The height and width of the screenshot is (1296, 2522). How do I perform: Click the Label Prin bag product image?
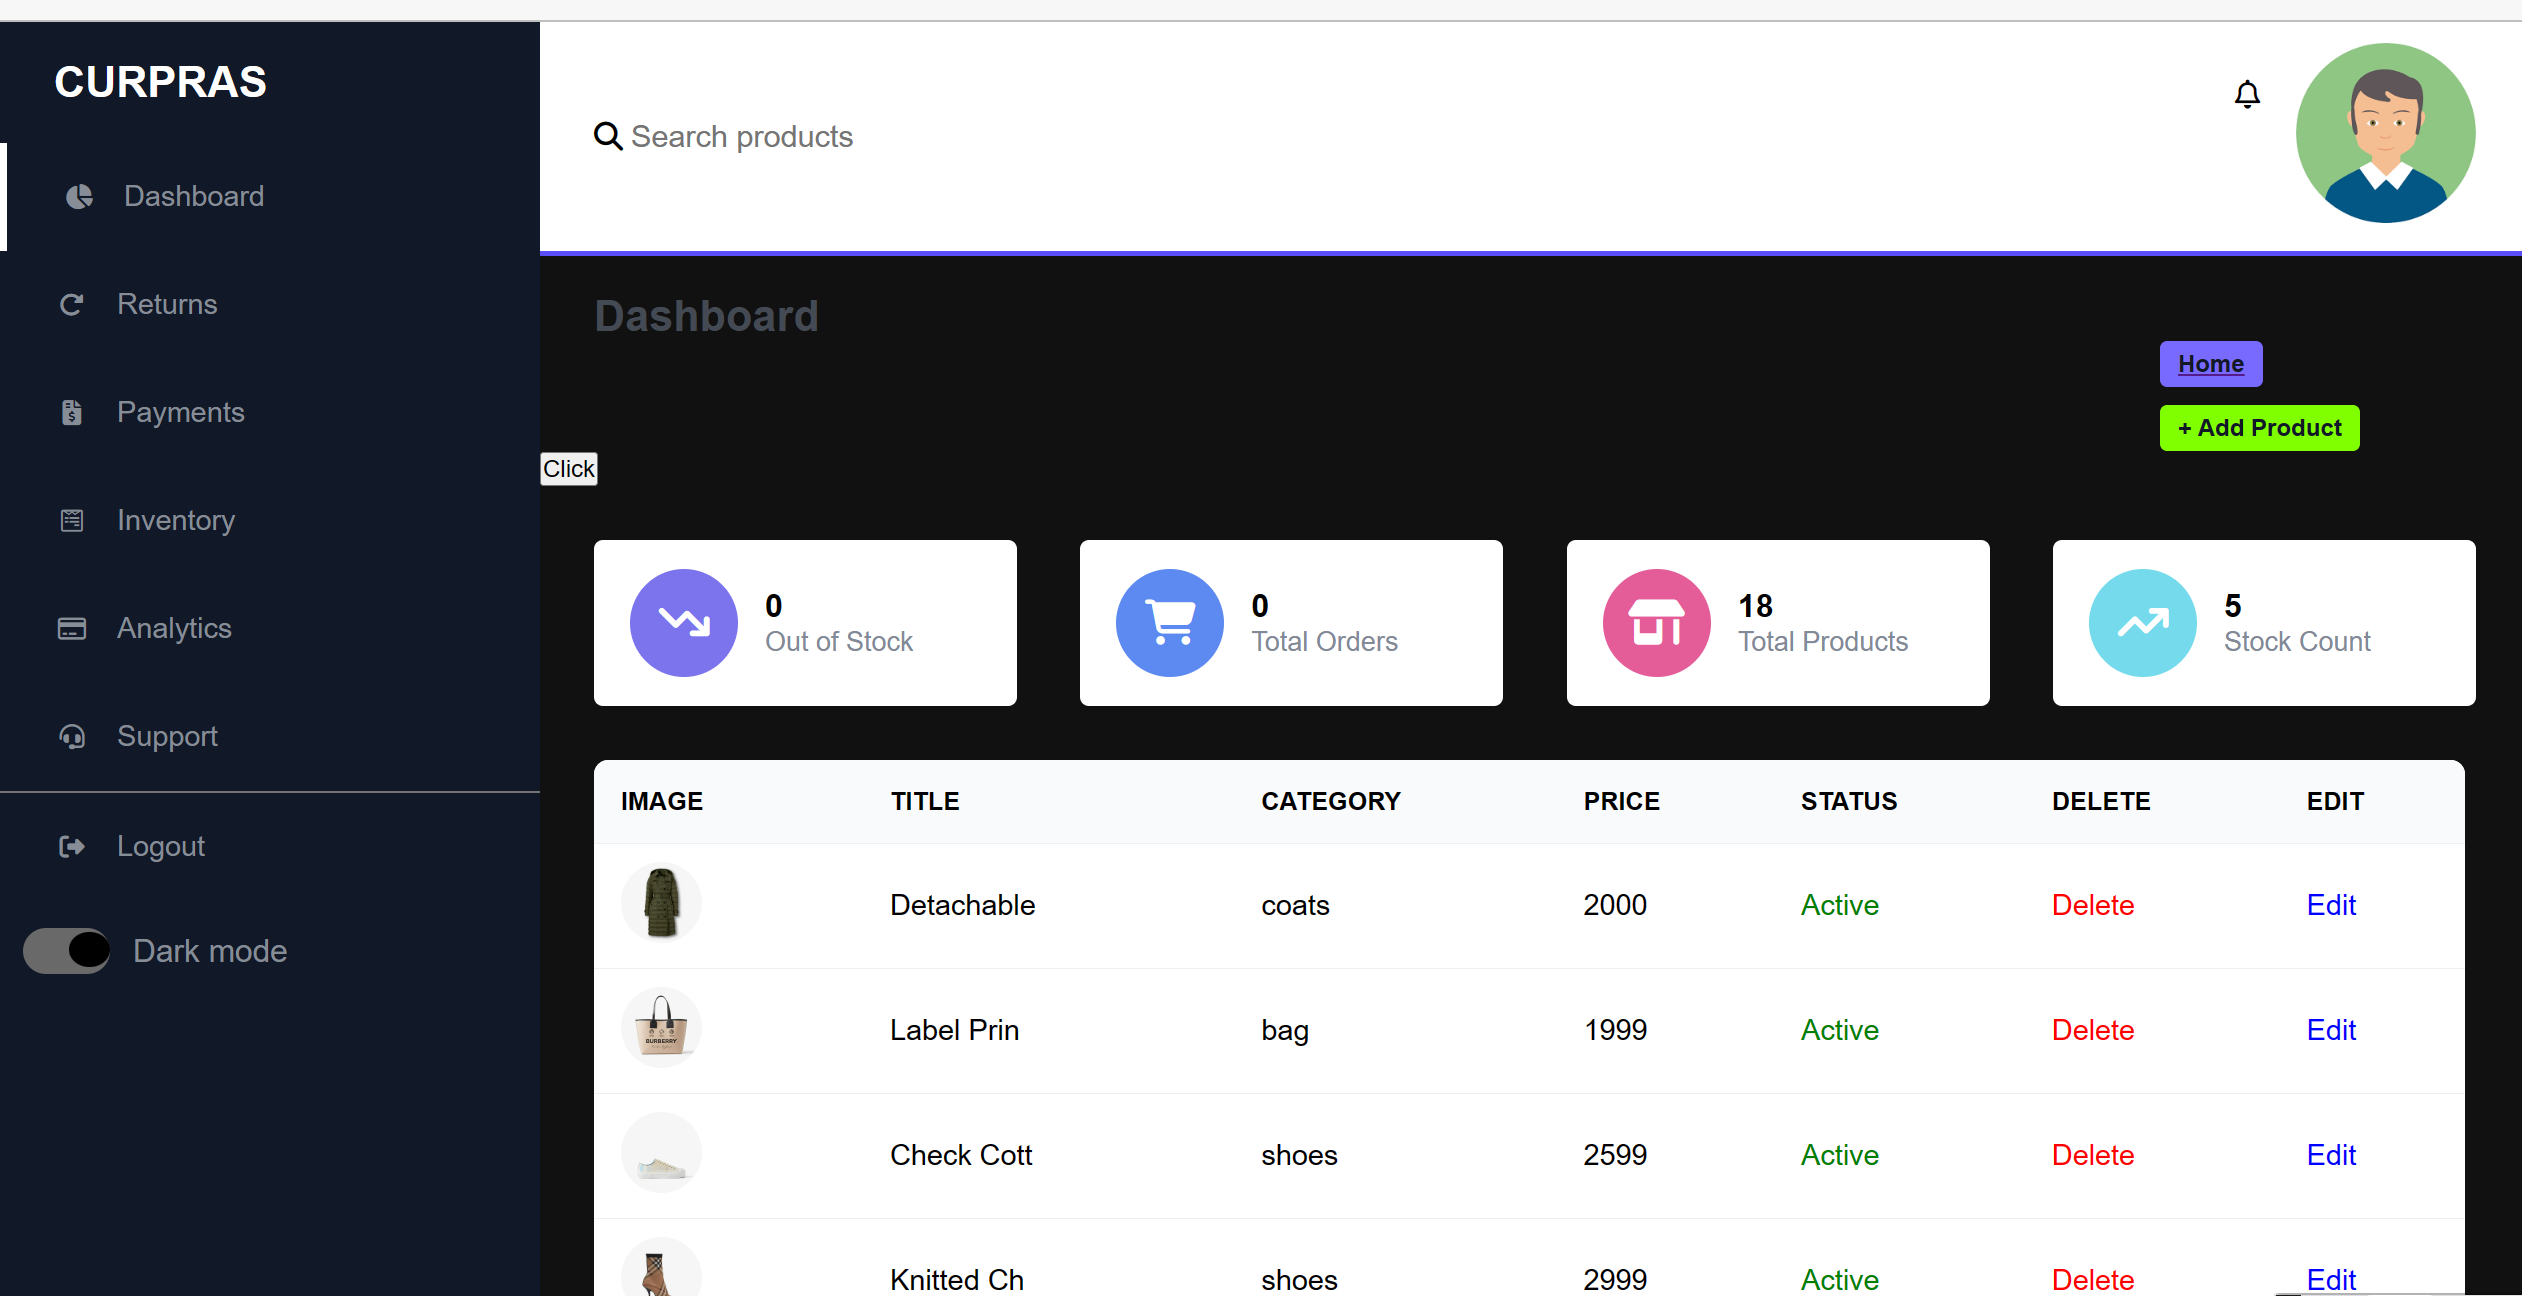[661, 1026]
